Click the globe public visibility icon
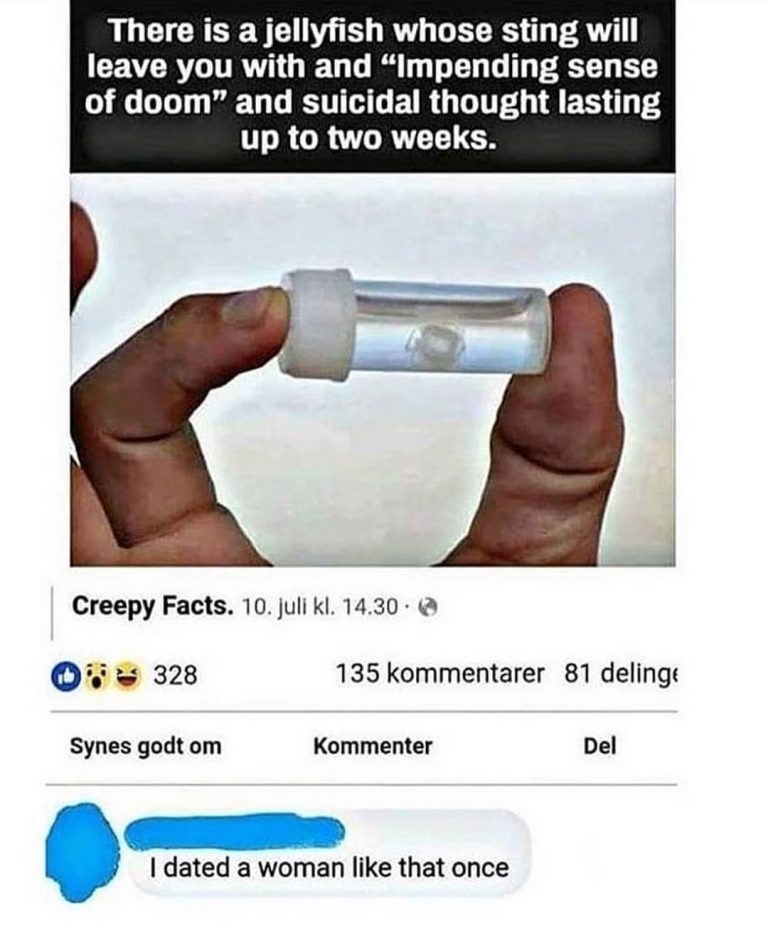768x935 pixels. 429,608
